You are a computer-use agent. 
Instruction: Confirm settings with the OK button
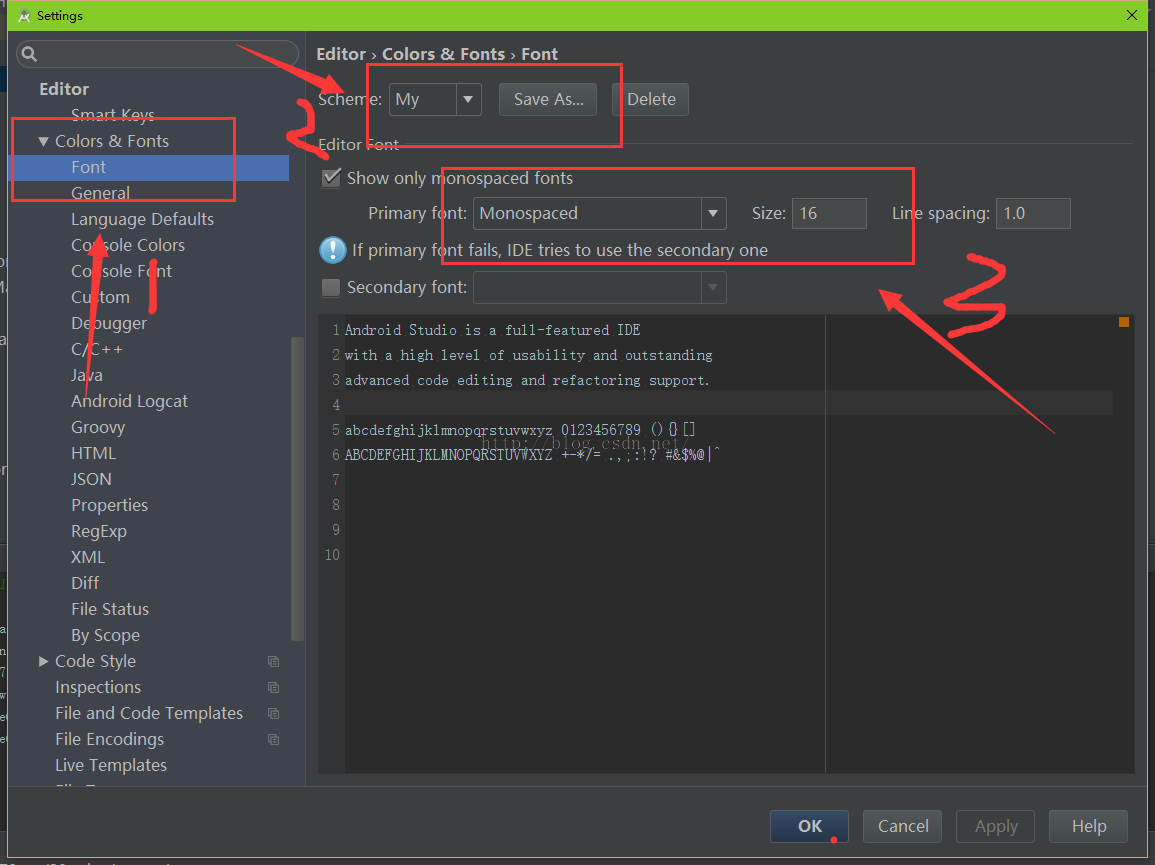tap(809, 826)
